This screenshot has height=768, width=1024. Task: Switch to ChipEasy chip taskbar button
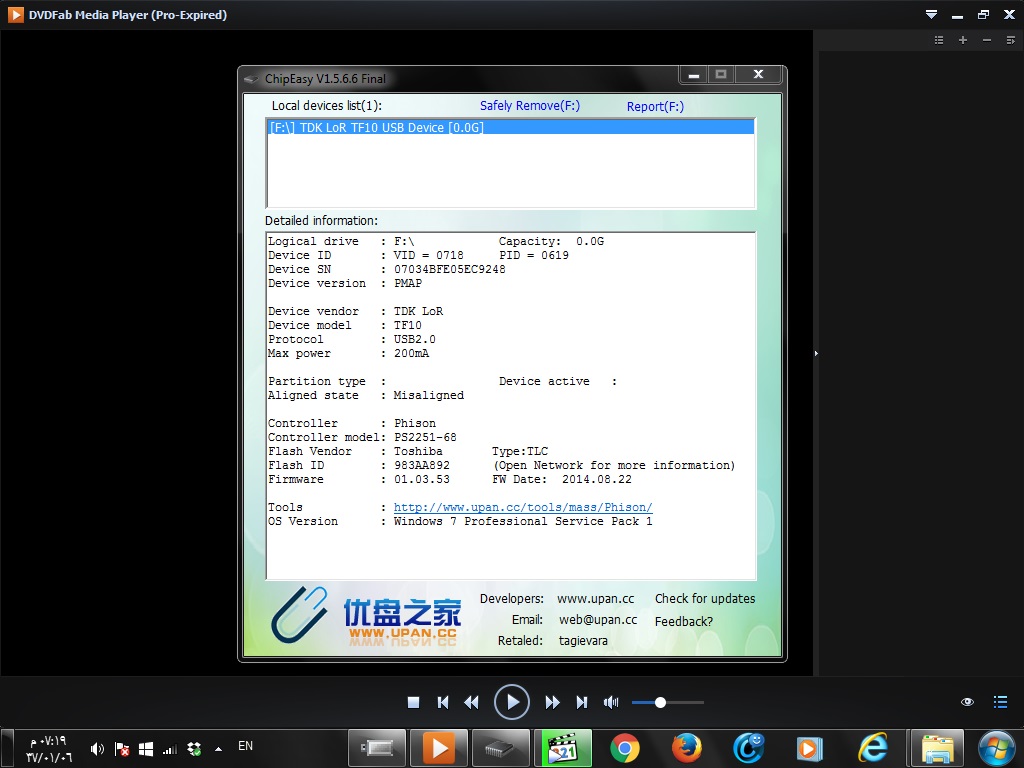pos(501,748)
